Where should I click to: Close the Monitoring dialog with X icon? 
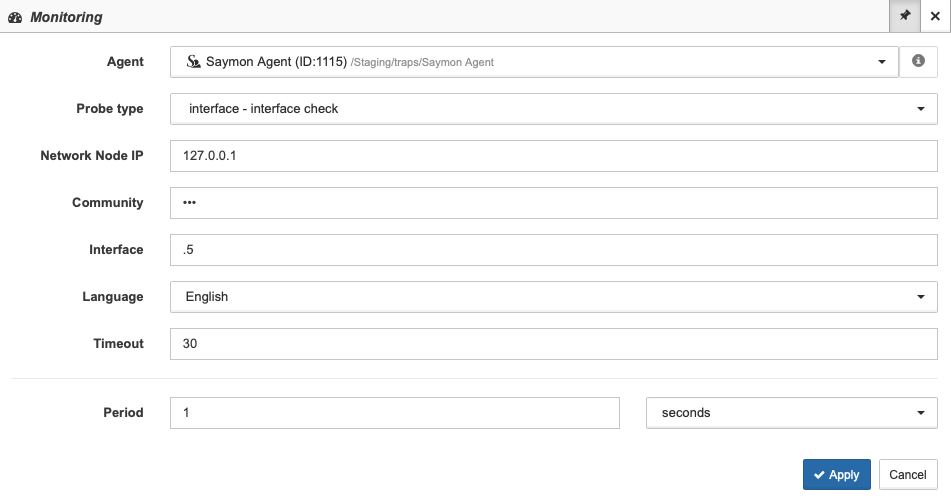935,16
